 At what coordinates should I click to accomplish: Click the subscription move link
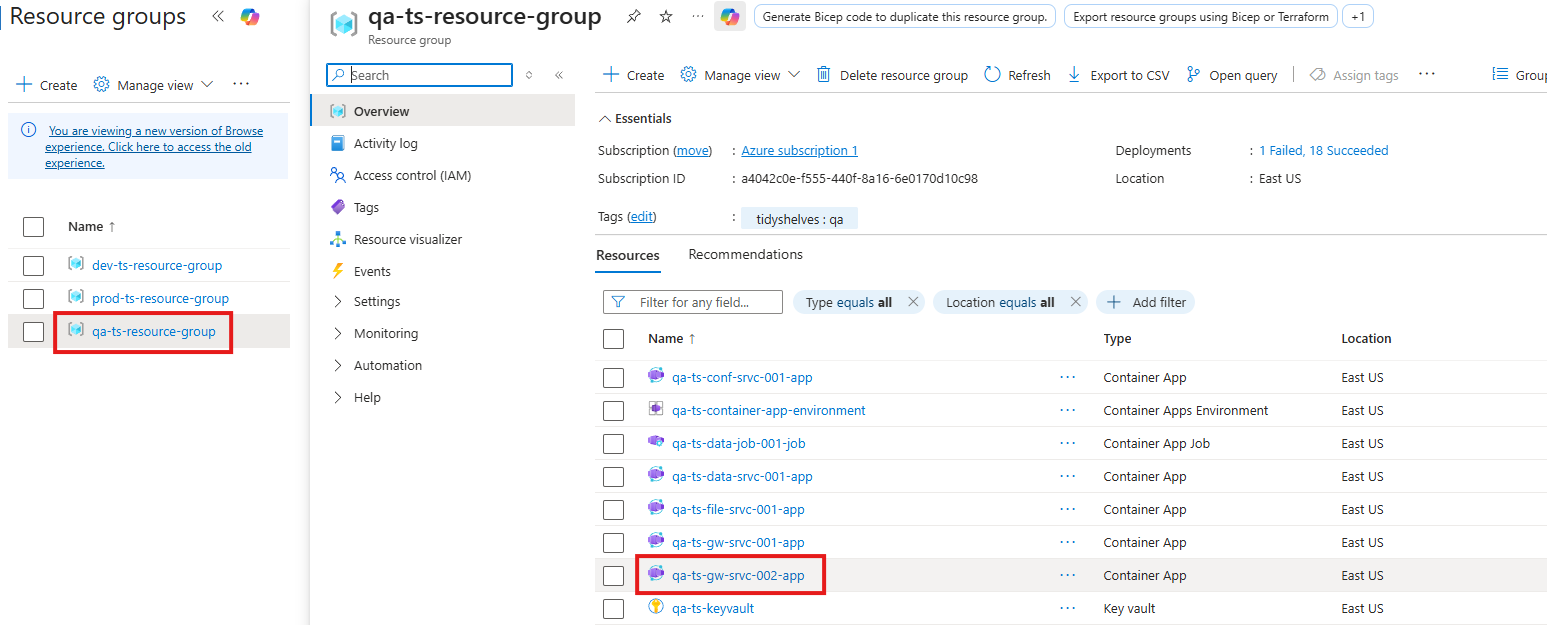692,150
